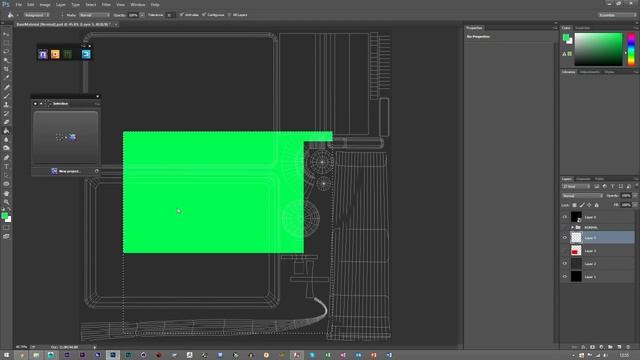The height and width of the screenshot is (360, 640).
Task: Show the layer with red thumbnail
Action: click(x=565, y=251)
